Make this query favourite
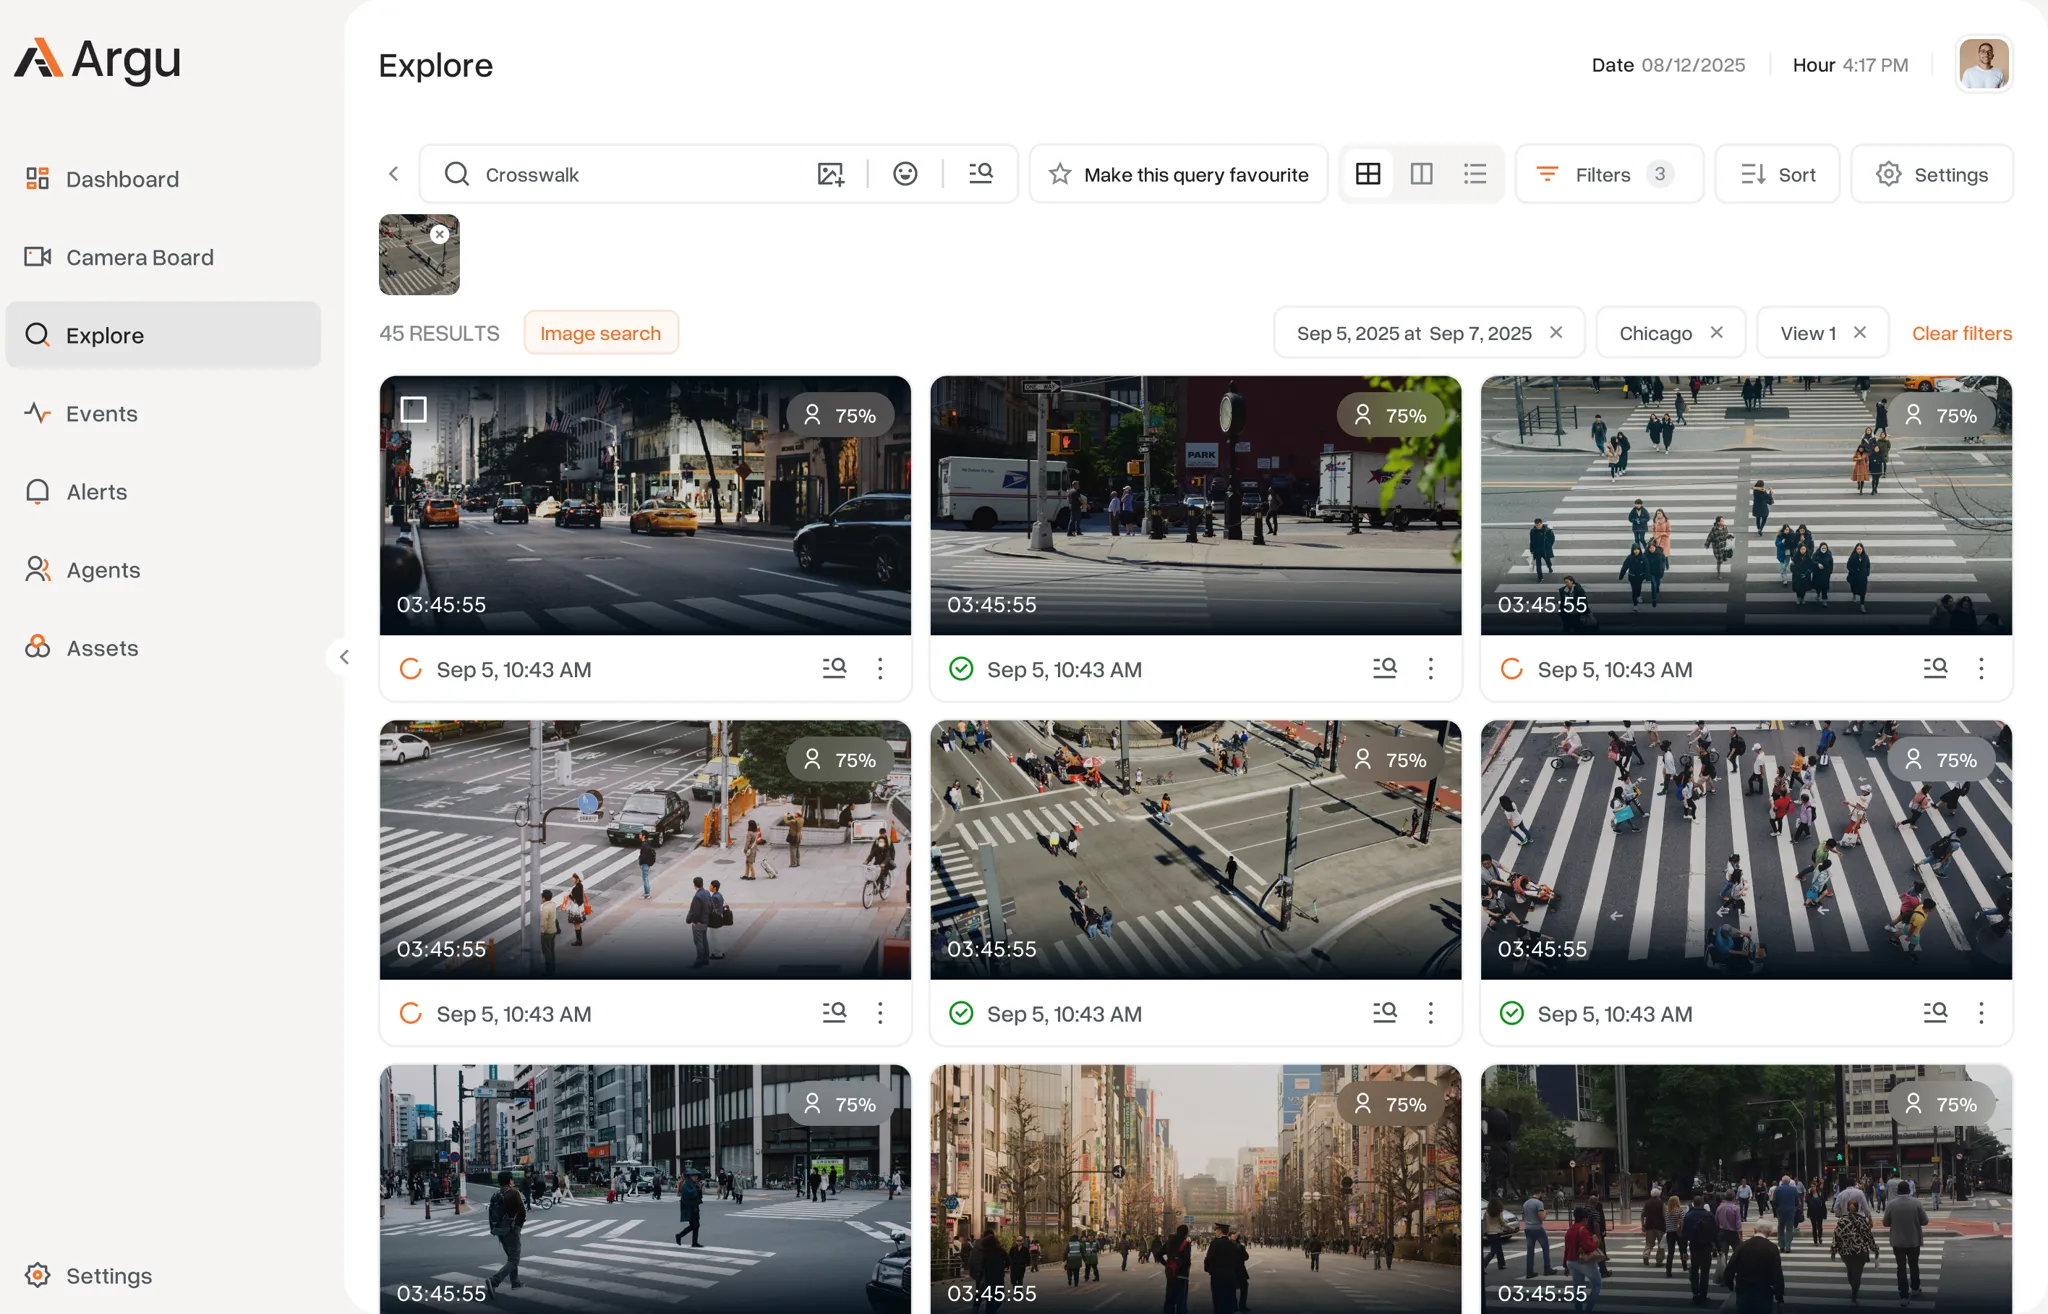 [1178, 174]
